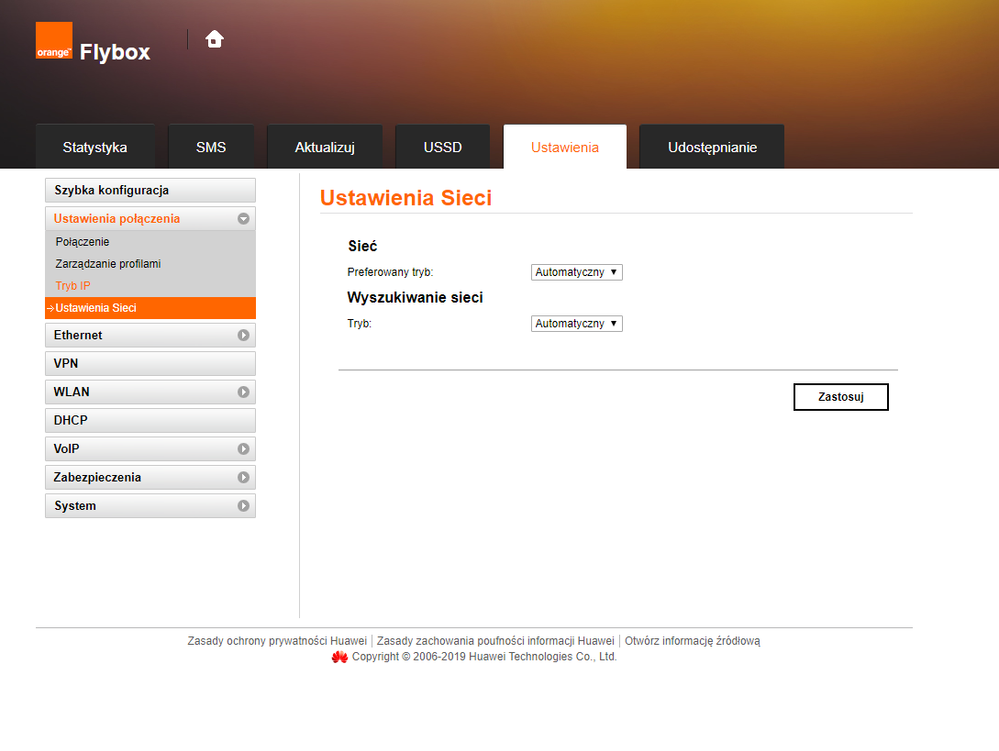Expand the VoIP section arrow
Screen dimensions: 999x751
coord(243,450)
